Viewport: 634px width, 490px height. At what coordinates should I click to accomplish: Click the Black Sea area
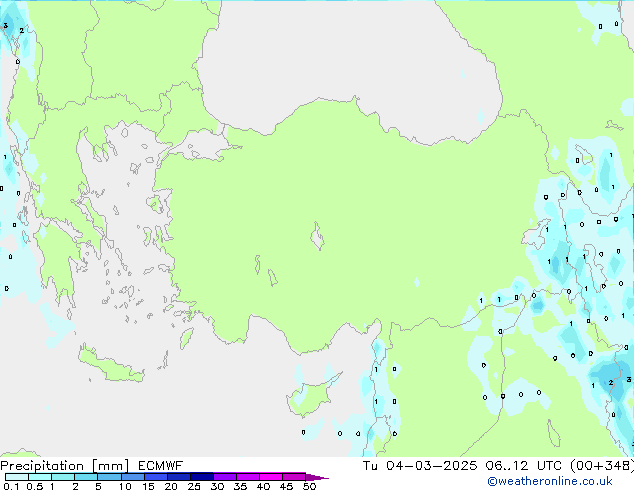(x=350, y=50)
